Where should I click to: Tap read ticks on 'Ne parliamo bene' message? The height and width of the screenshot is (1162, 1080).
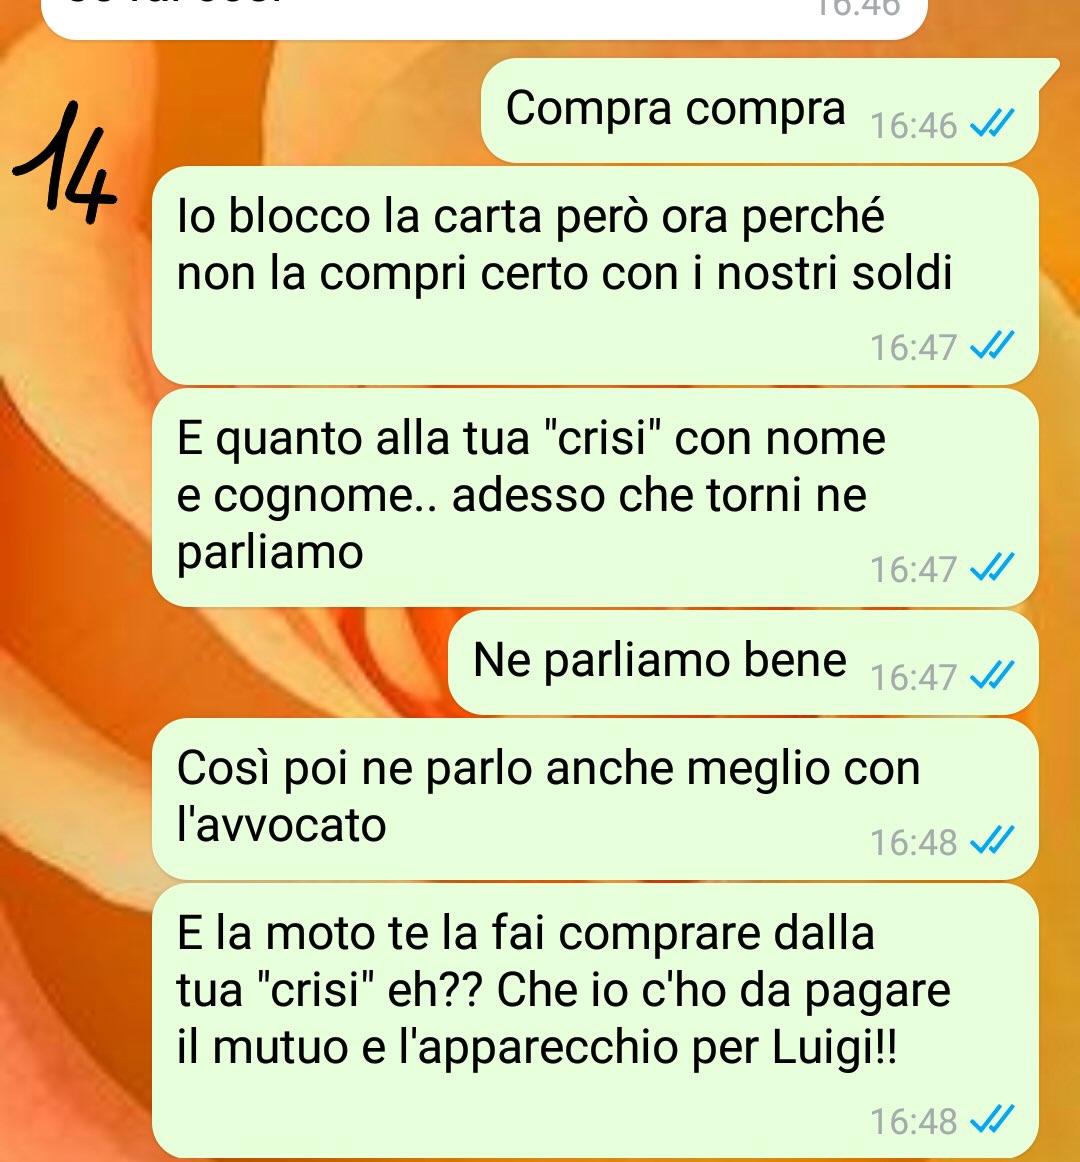click(x=992, y=675)
